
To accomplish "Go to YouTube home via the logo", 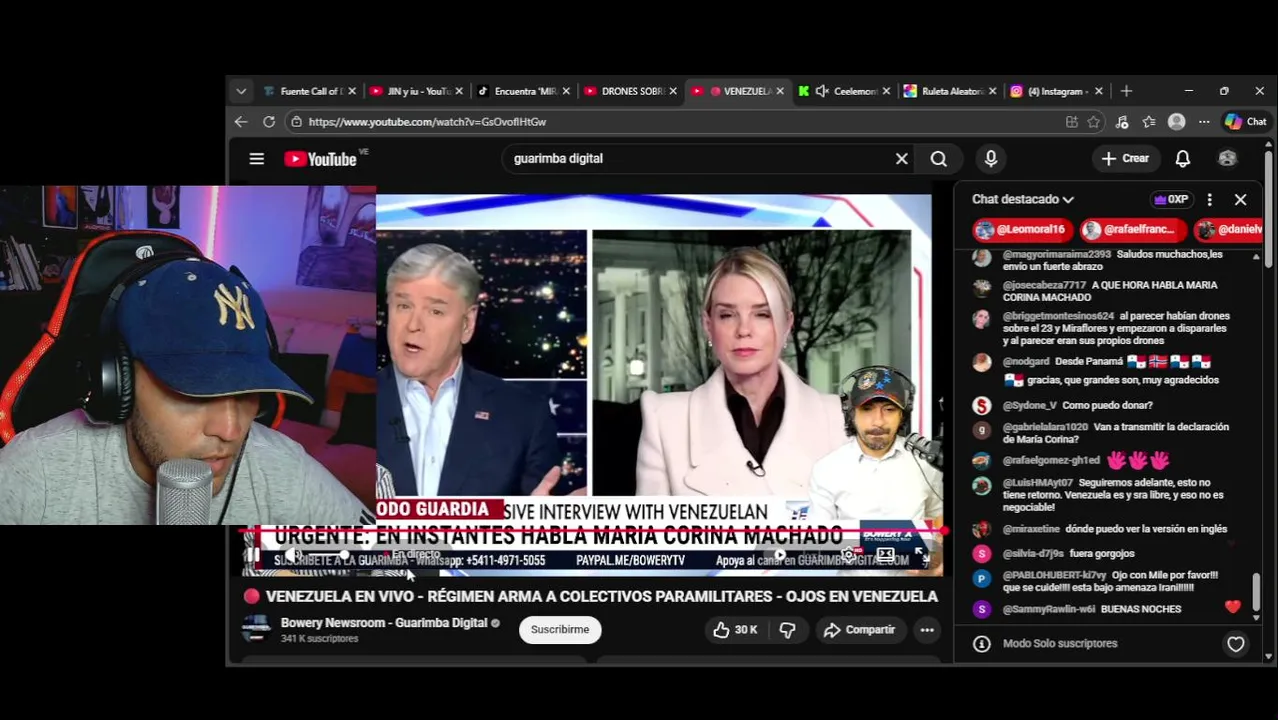I will [x=320, y=159].
